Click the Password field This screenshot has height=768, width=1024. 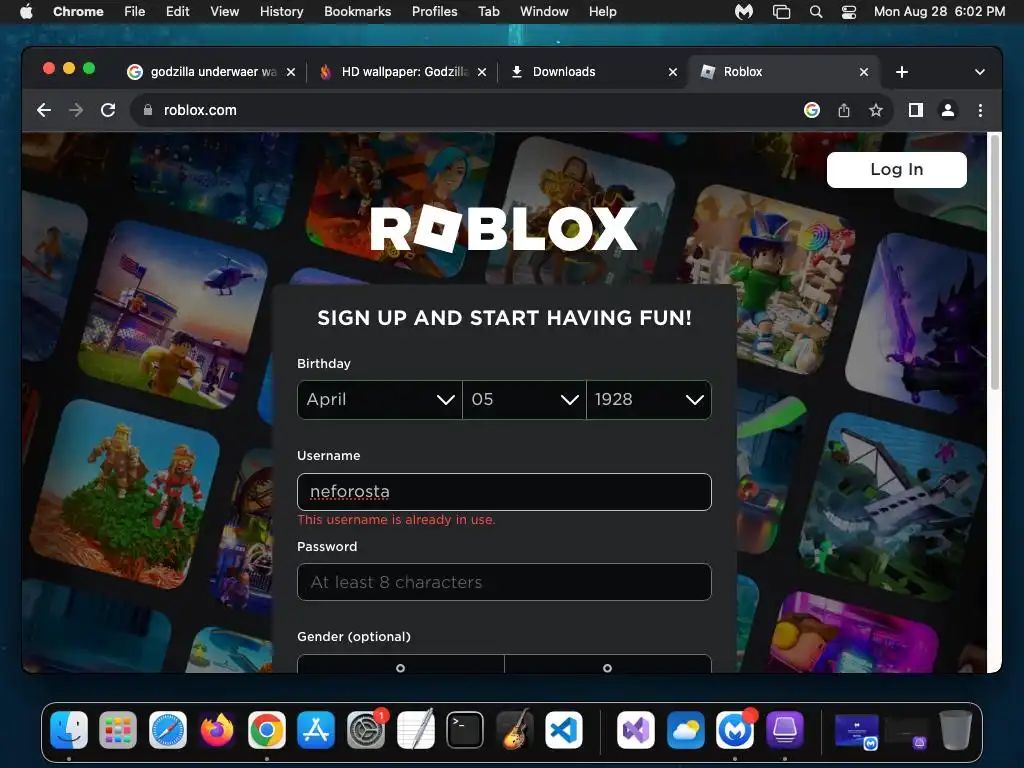click(x=504, y=582)
